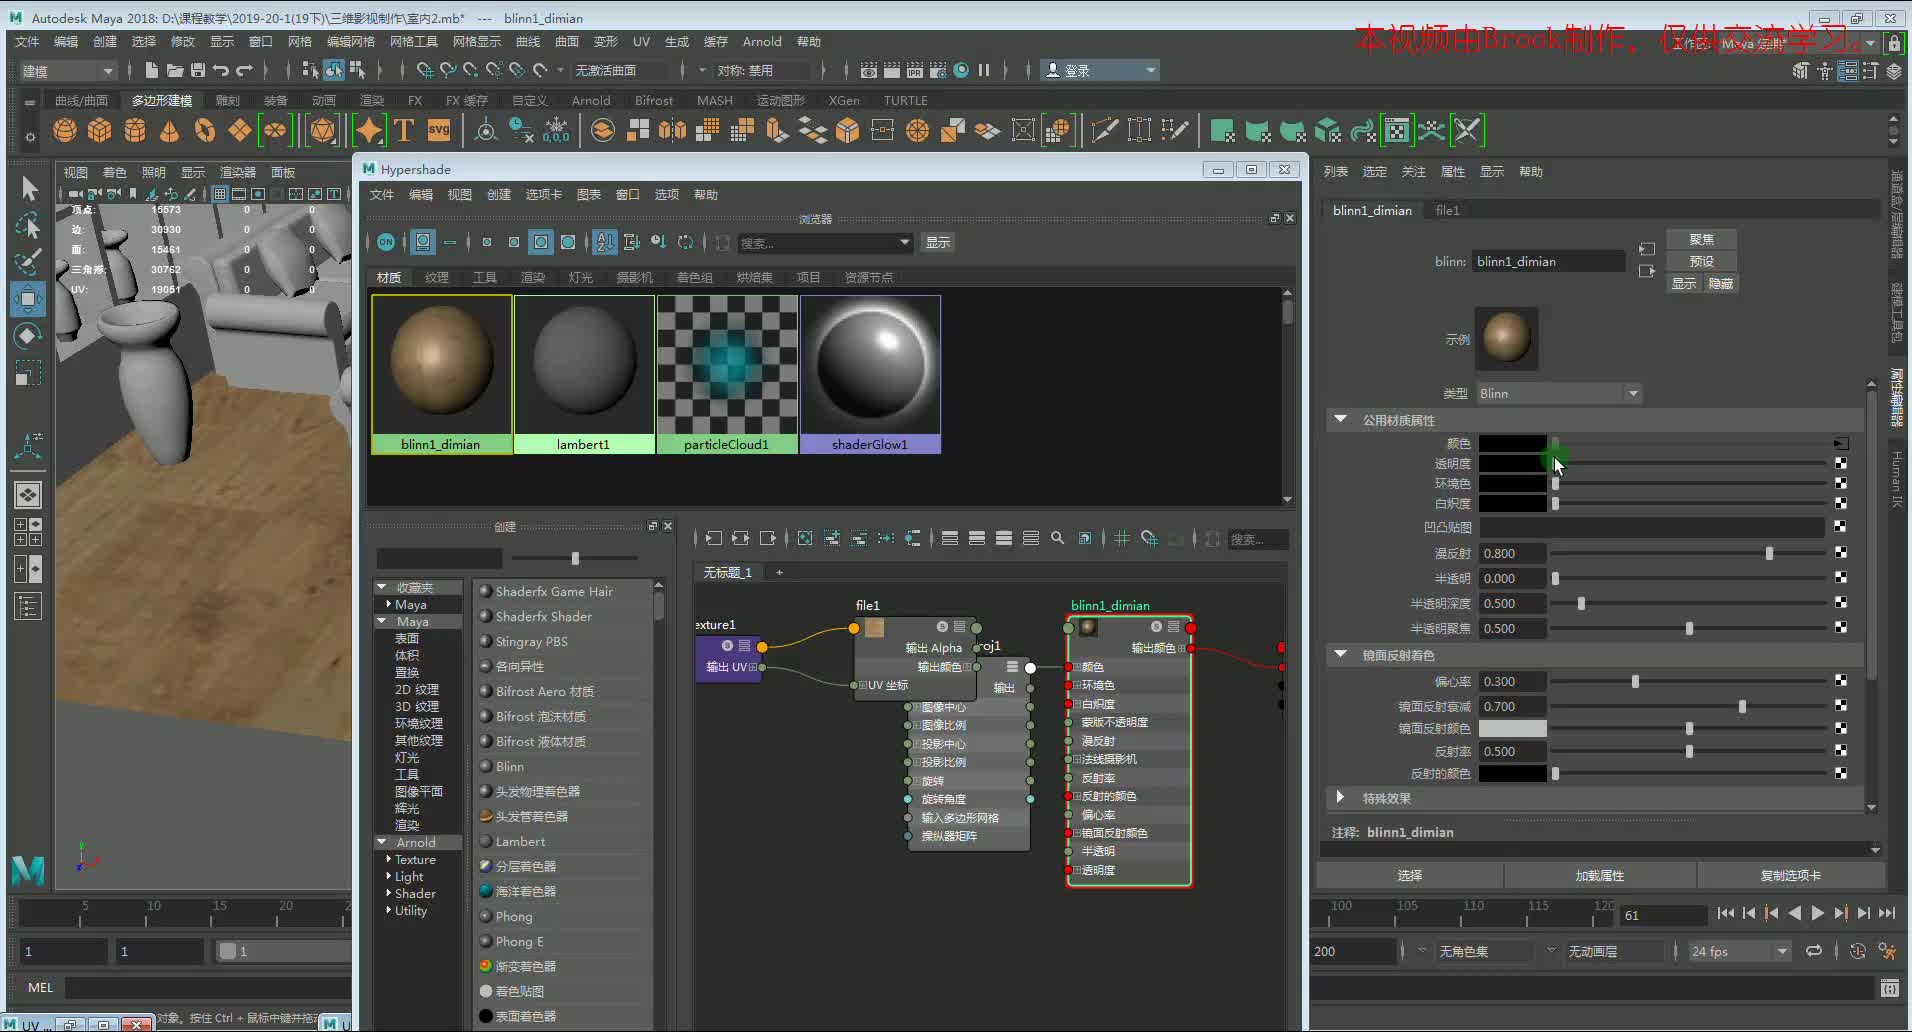Click the loop playback toggle icon
Screen dimensions: 1912x1032
tap(1814, 951)
